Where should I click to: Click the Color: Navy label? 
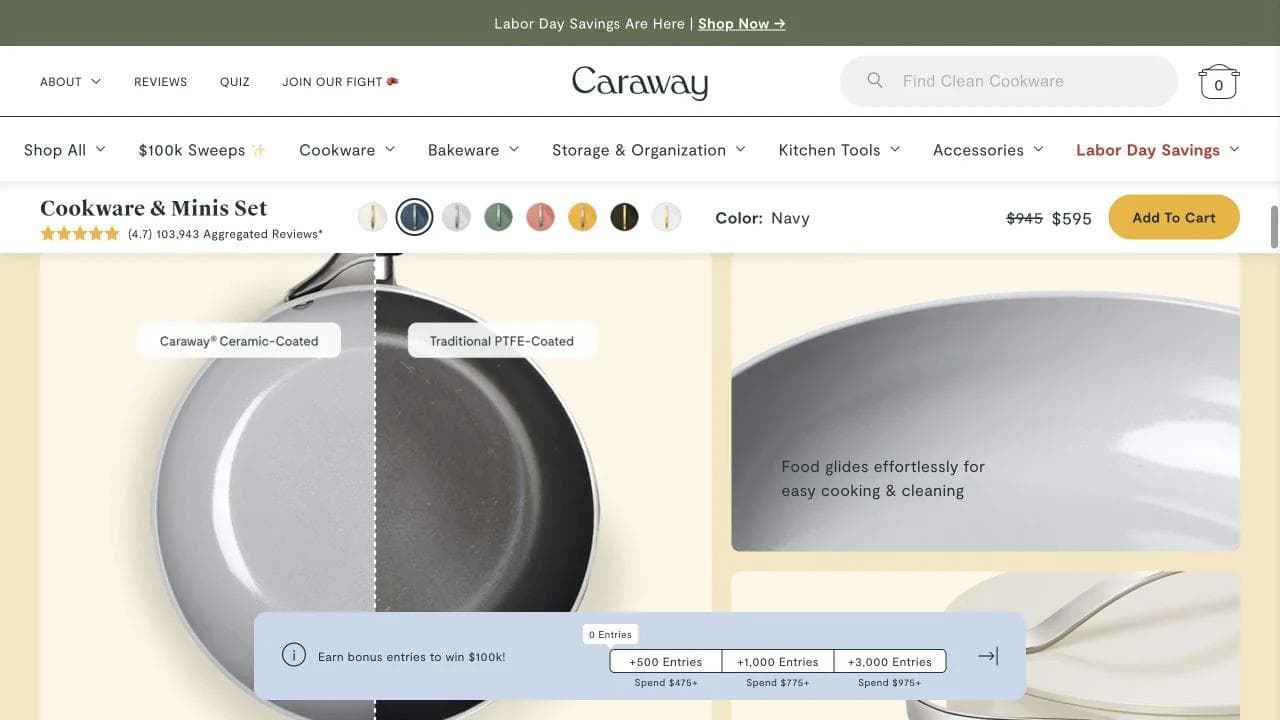point(762,218)
